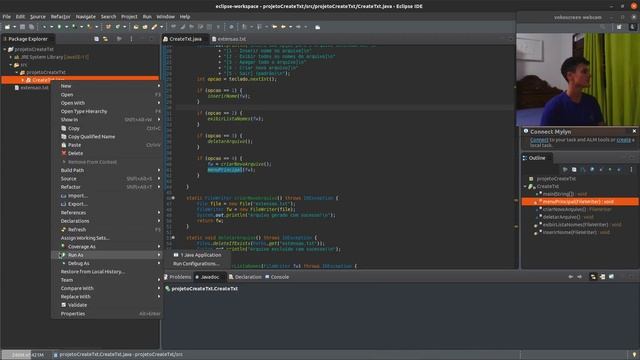The width and height of the screenshot is (640, 360).
Task: Choose Properties in the context menu
Action: coord(107,314)
